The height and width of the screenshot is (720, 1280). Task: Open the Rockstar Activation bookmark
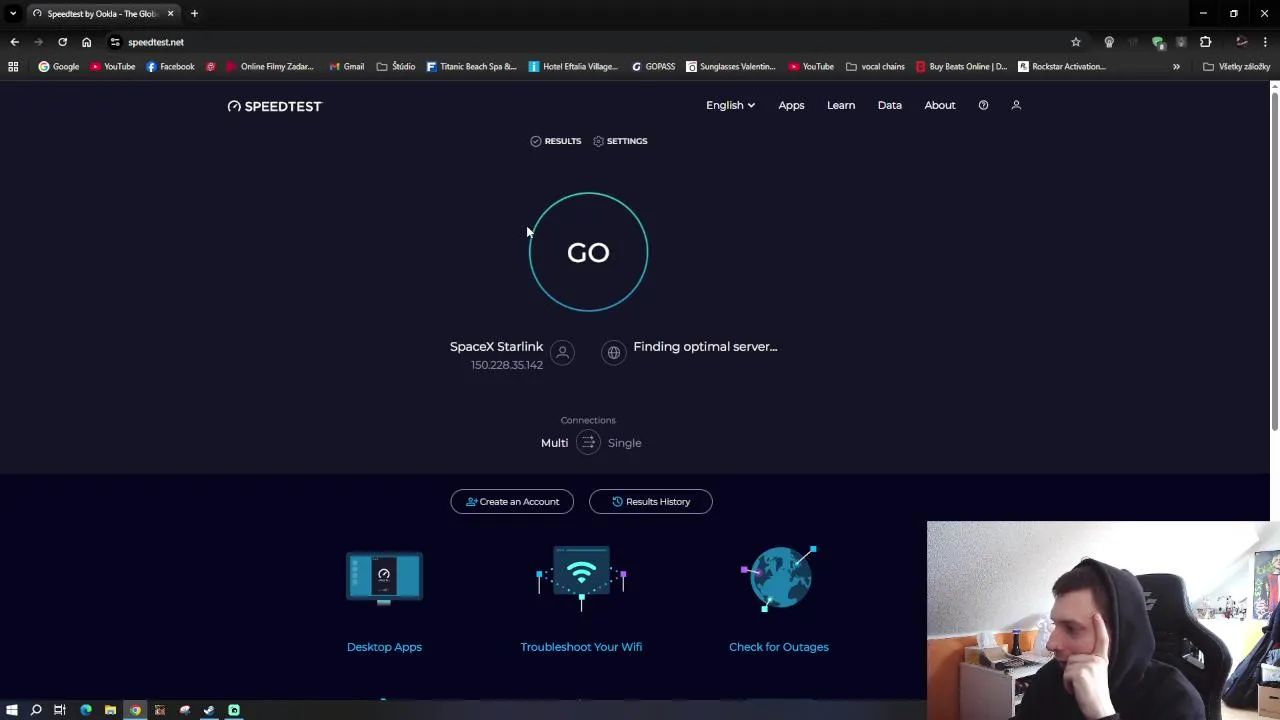(1062, 67)
